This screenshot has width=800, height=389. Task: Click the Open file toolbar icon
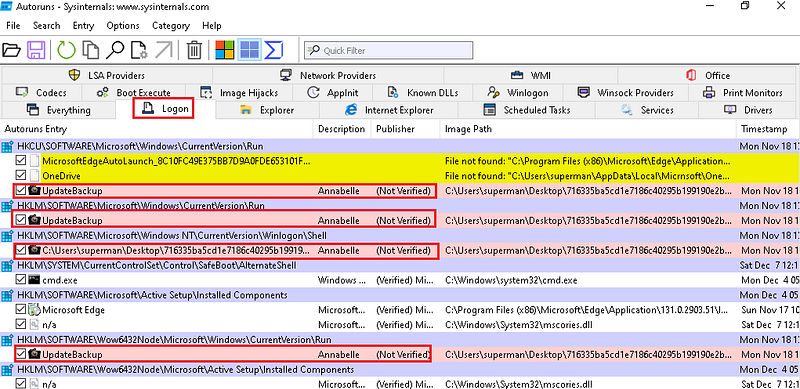tap(11, 50)
